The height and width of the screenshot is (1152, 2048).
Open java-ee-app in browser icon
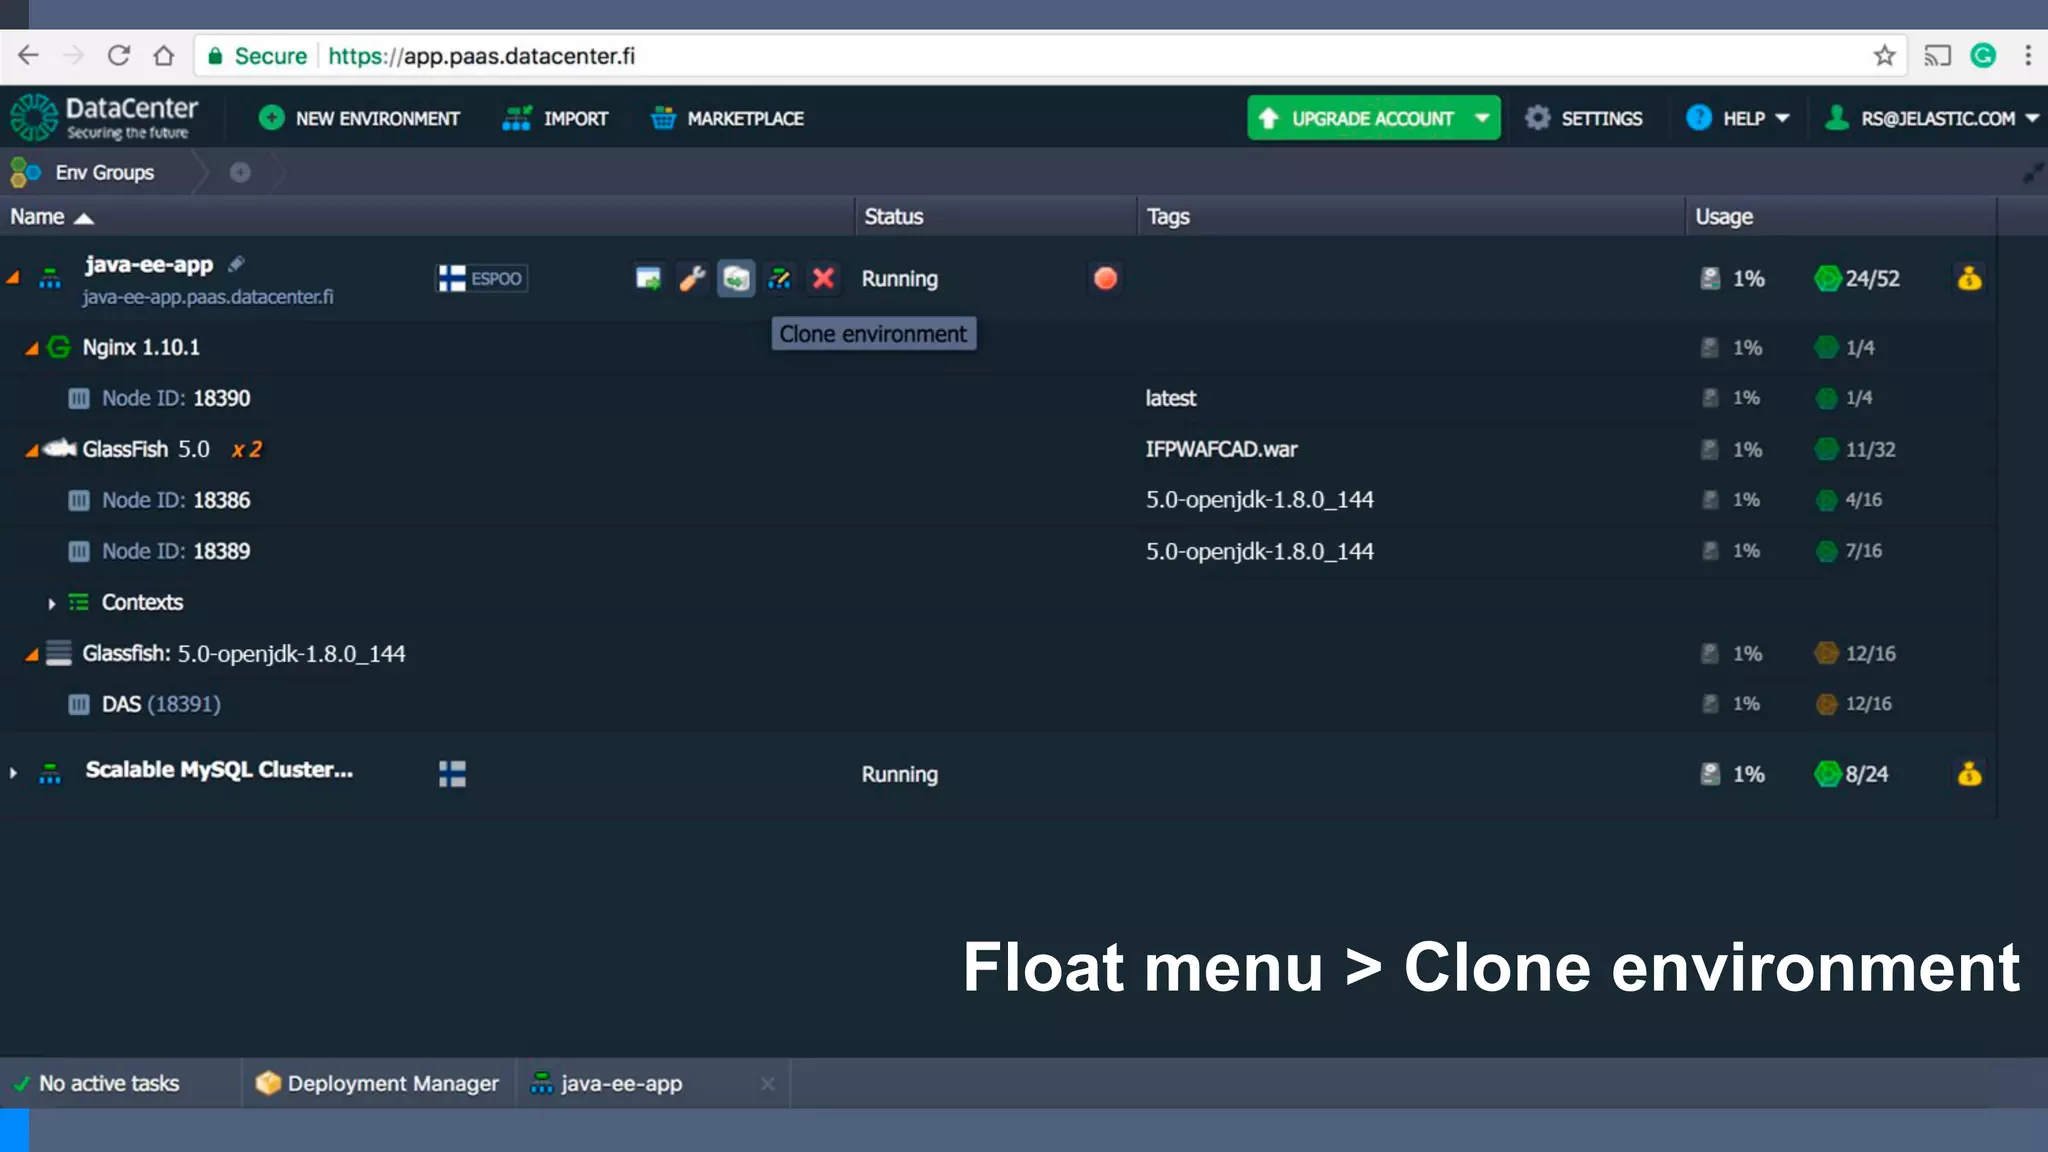[648, 278]
